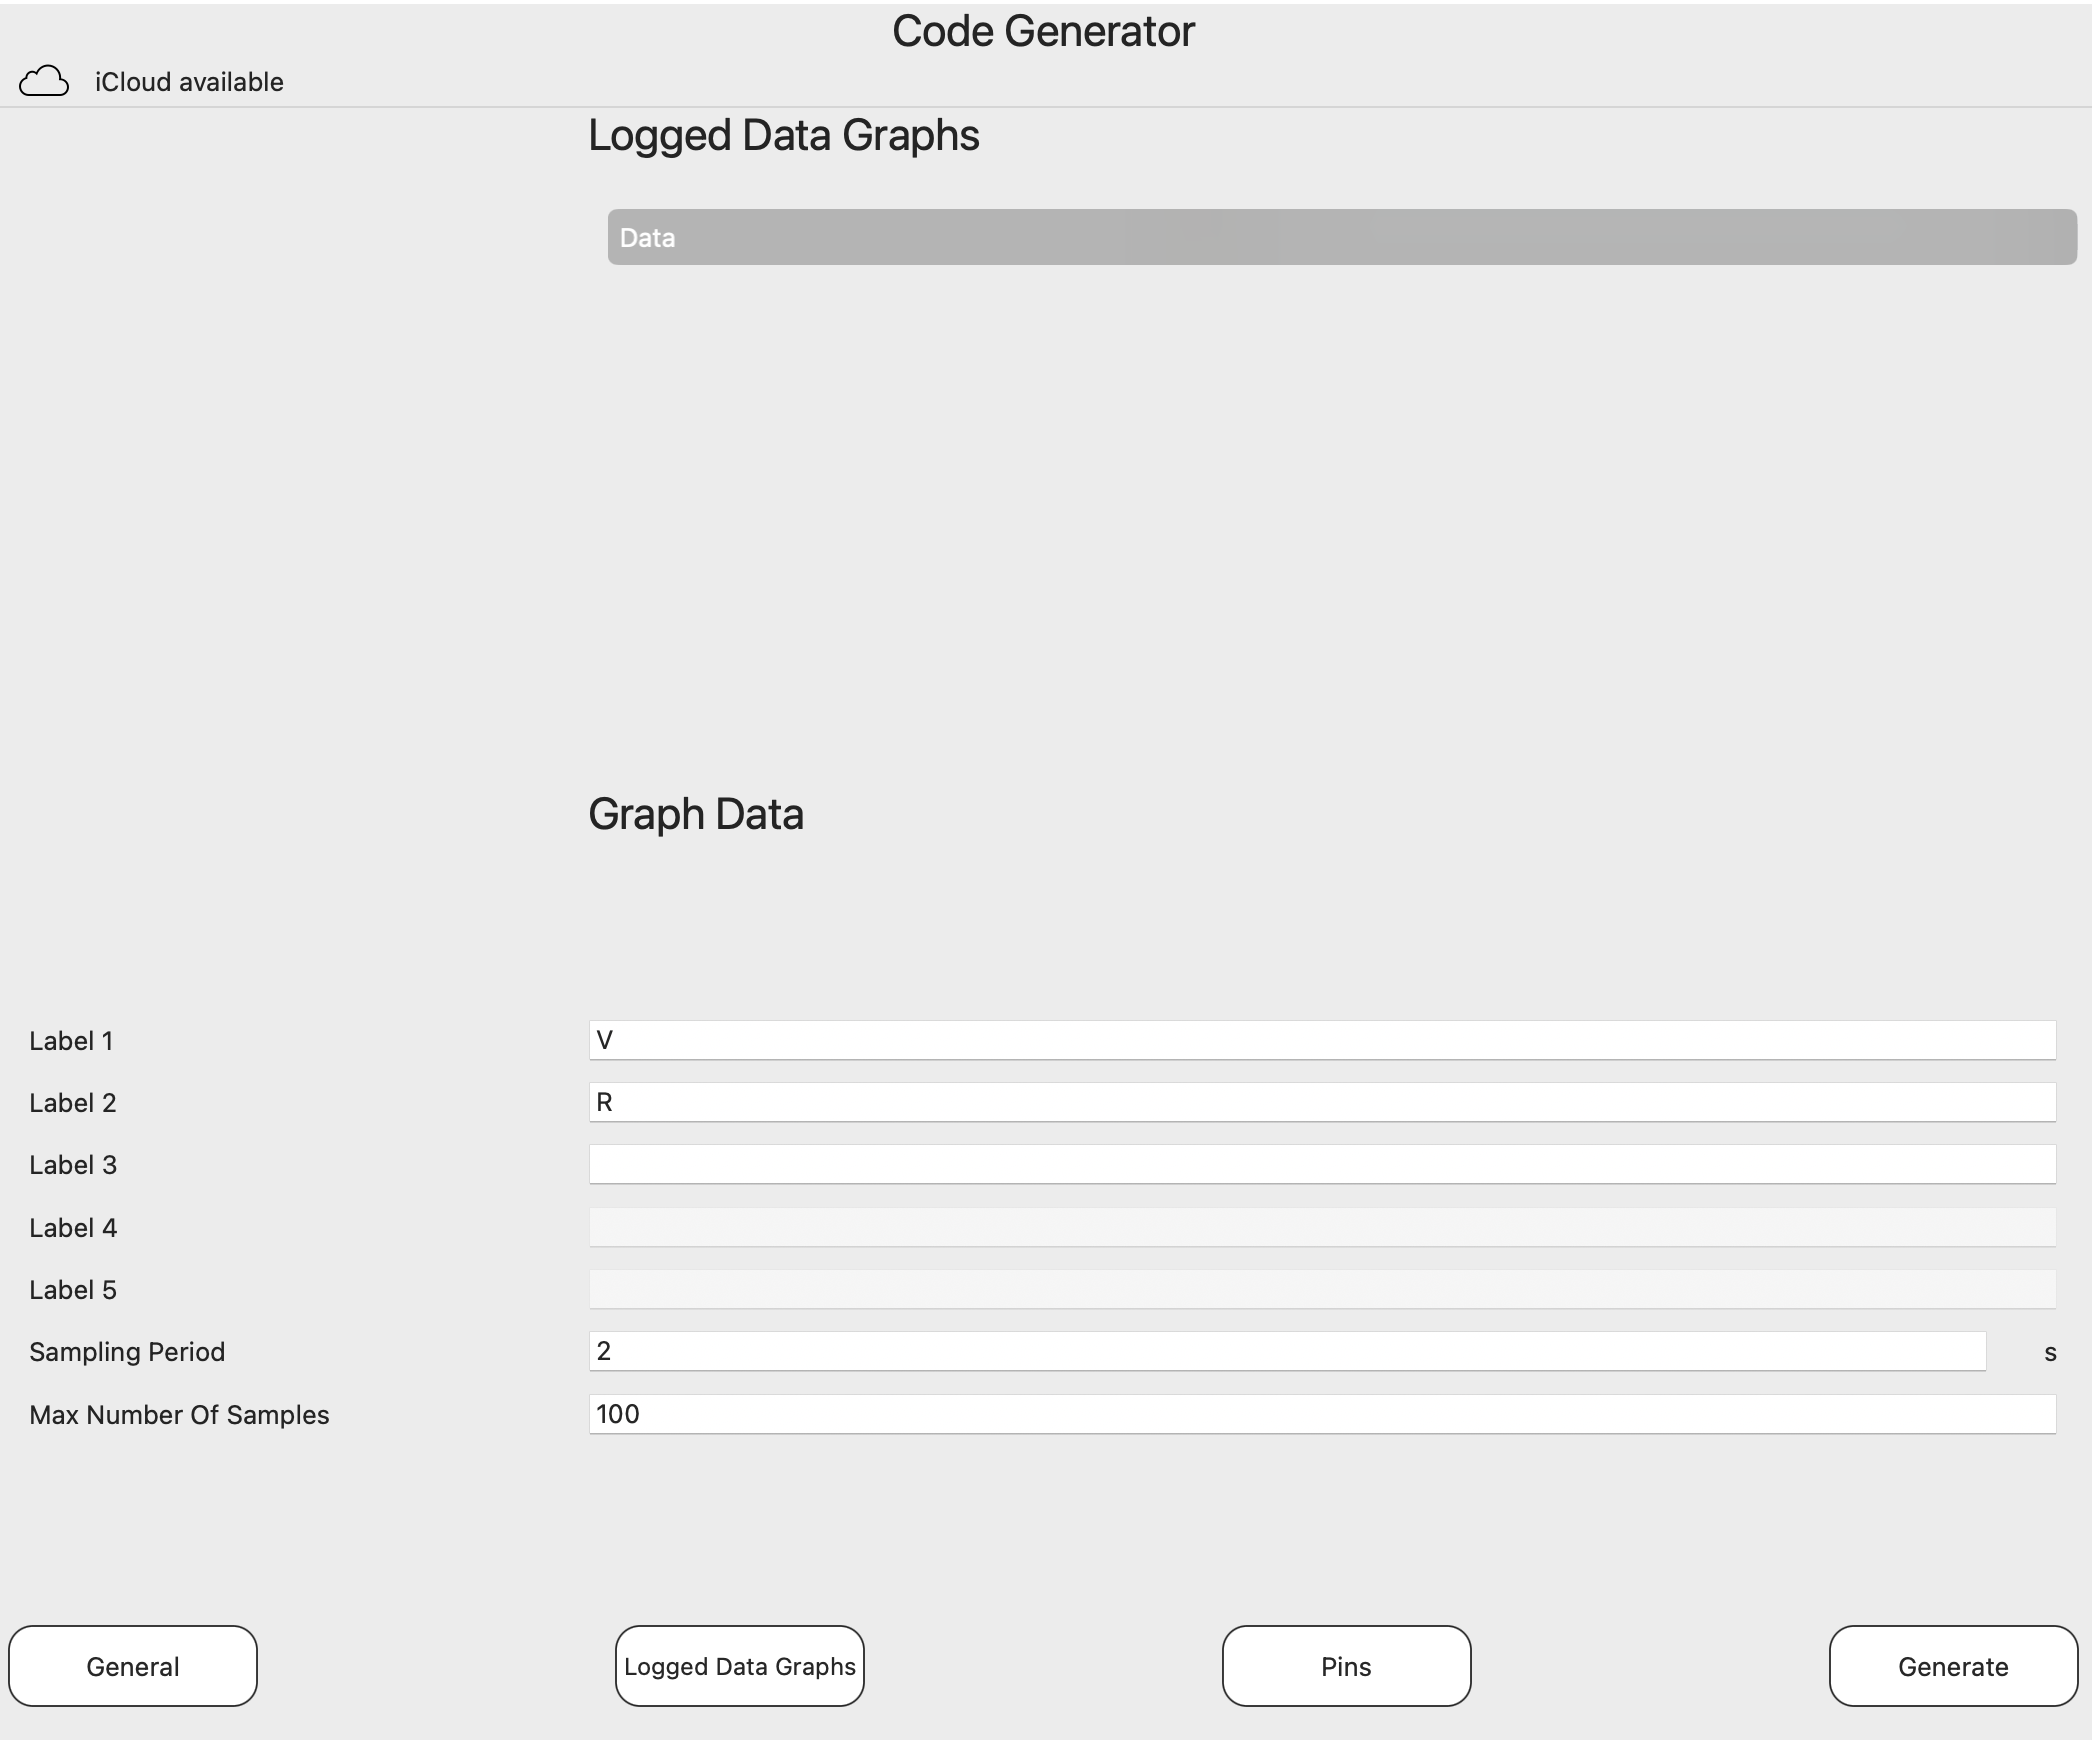Screen dimensions: 2092x1740
Task: Click the Graph Data section heading
Action: pos(696,814)
